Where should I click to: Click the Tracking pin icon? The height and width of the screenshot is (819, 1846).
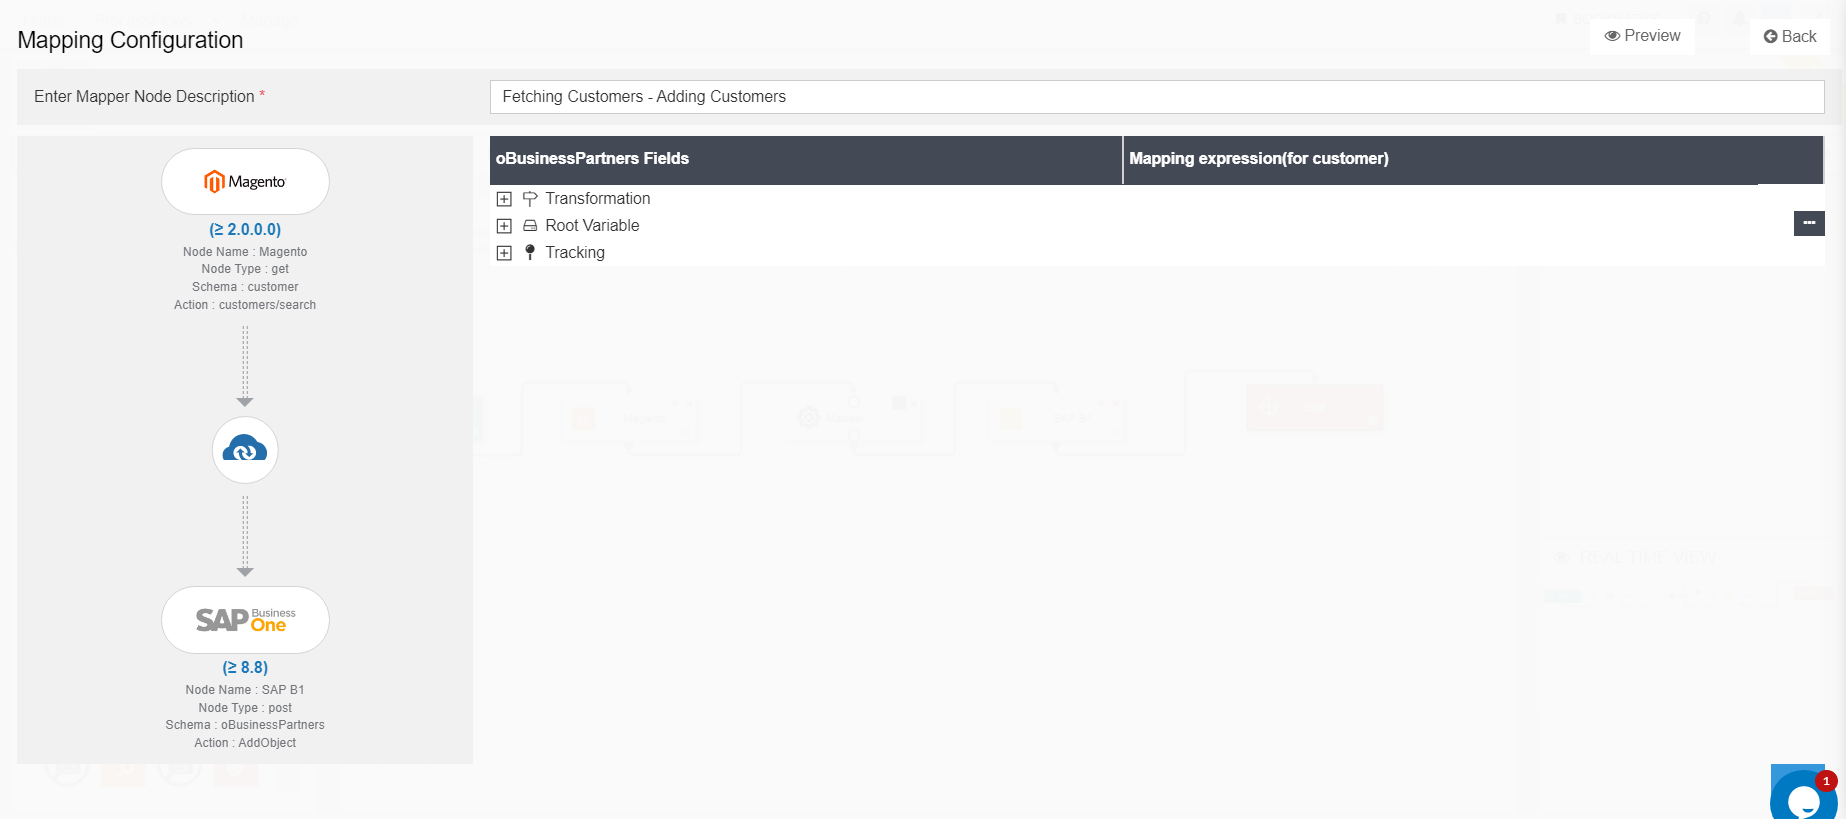(x=530, y=253)
